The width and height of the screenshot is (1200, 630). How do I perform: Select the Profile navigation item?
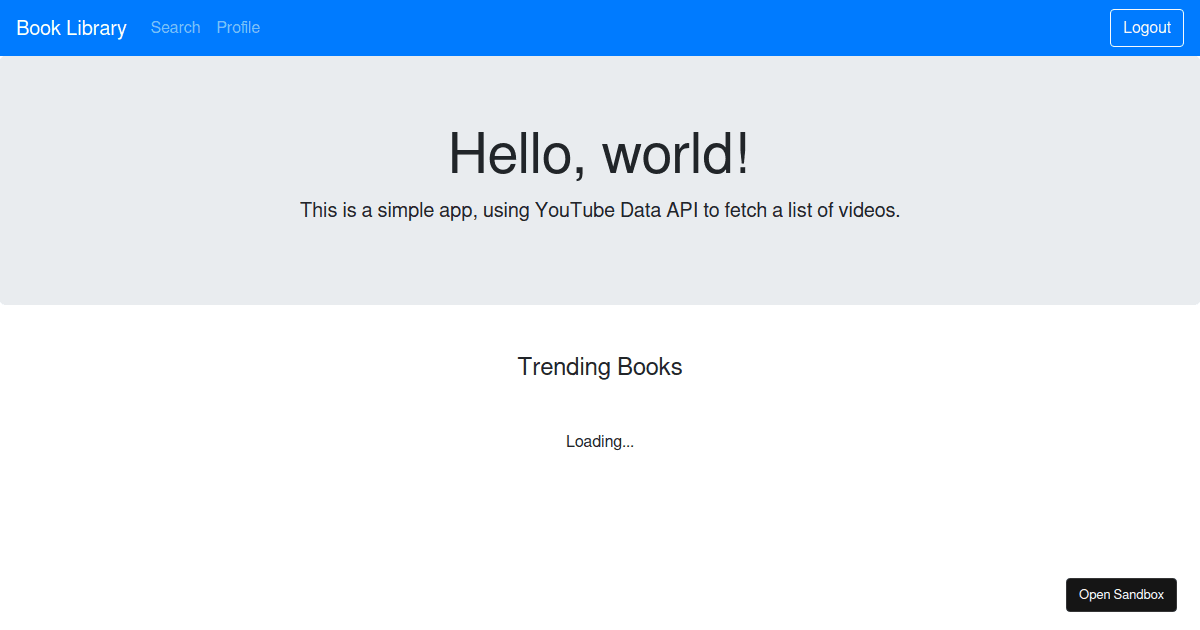(238, 28)
